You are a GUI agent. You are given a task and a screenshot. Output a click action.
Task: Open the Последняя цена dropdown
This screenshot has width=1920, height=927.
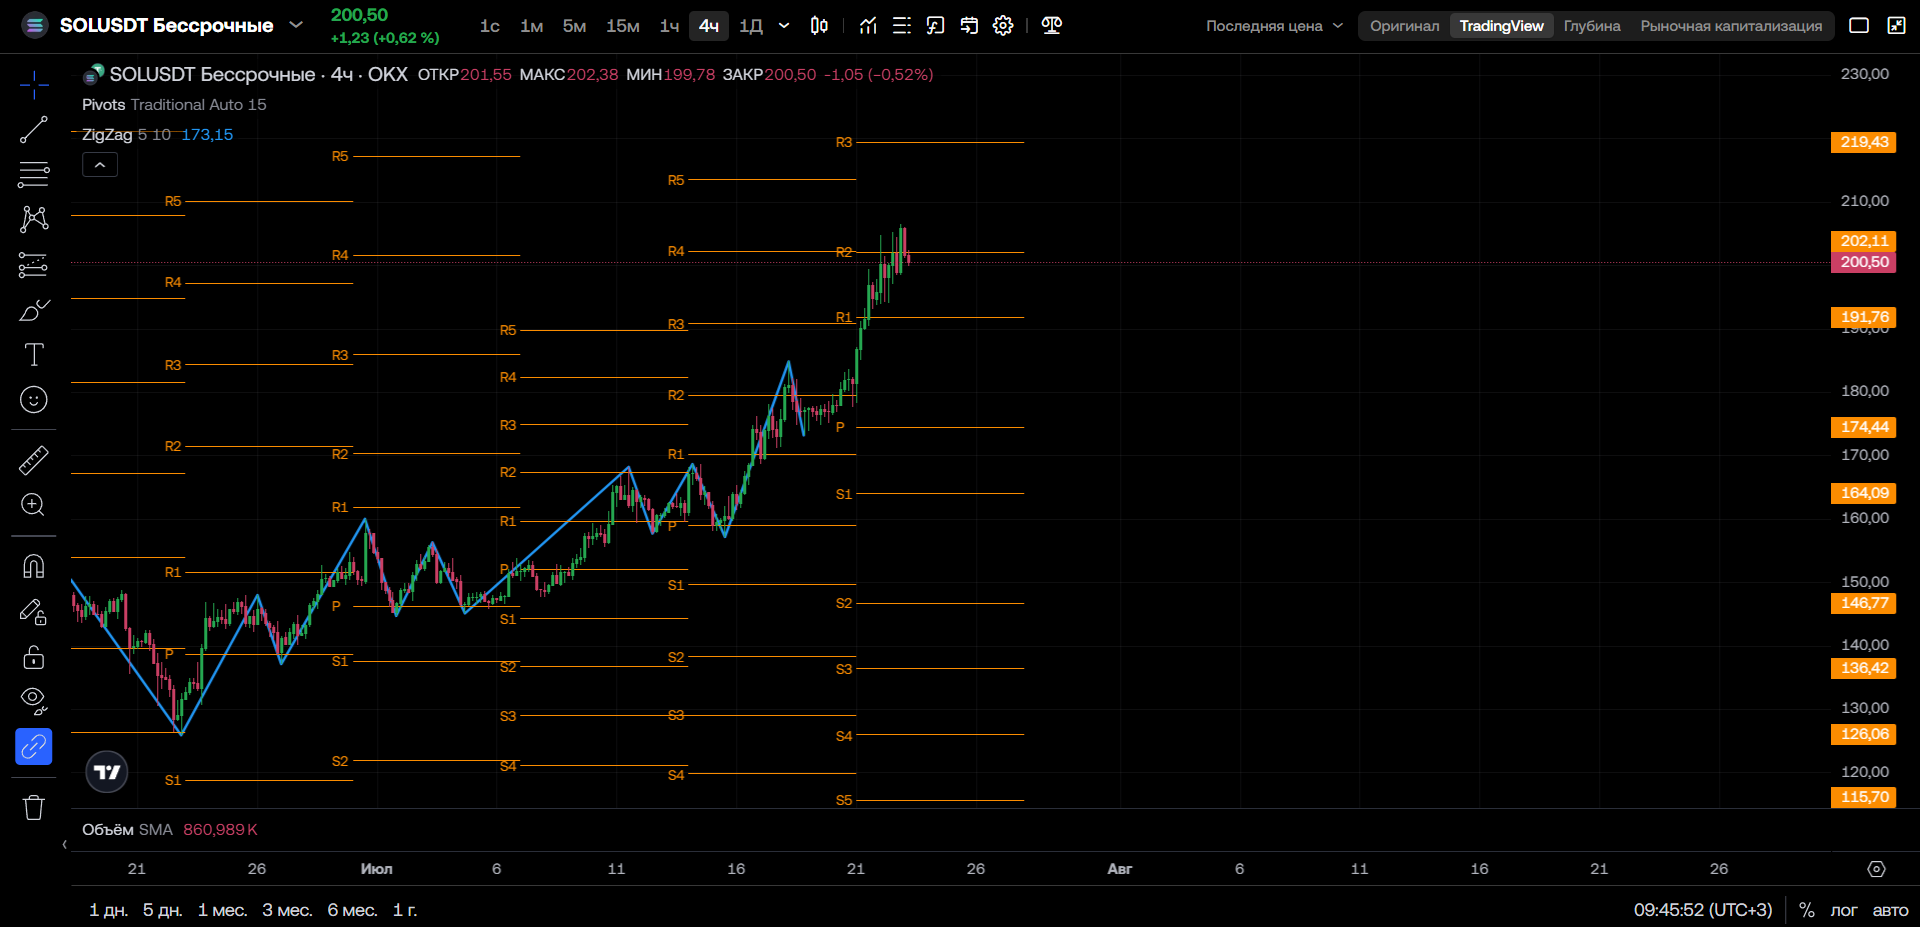pyautogui.click(x=1274, y=26)
